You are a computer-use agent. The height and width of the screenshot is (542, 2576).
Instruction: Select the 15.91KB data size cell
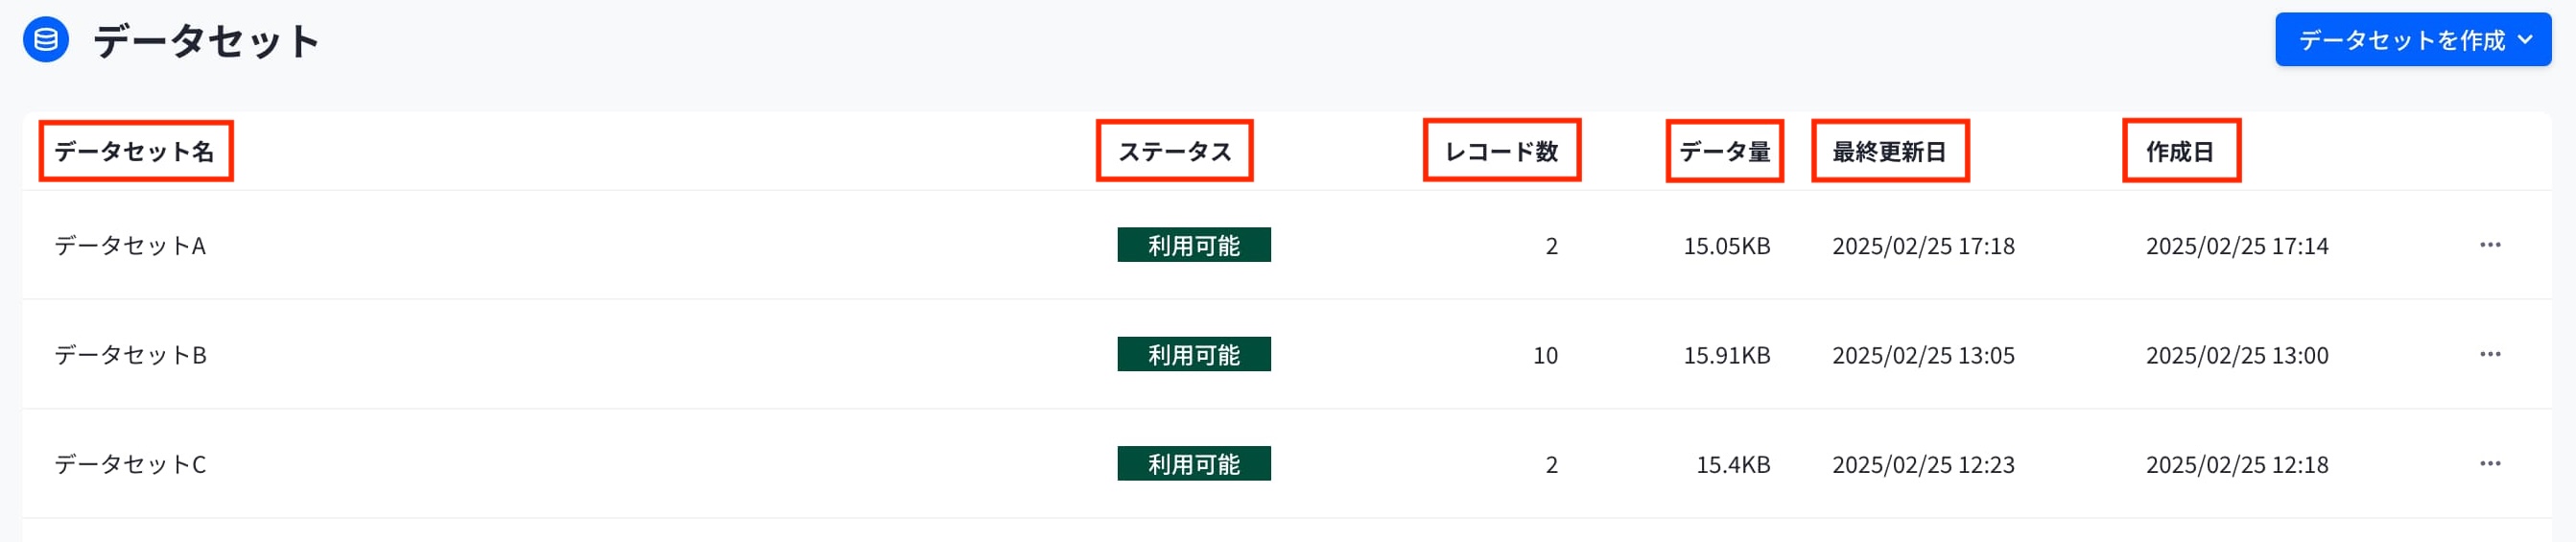pos(1727,355)
